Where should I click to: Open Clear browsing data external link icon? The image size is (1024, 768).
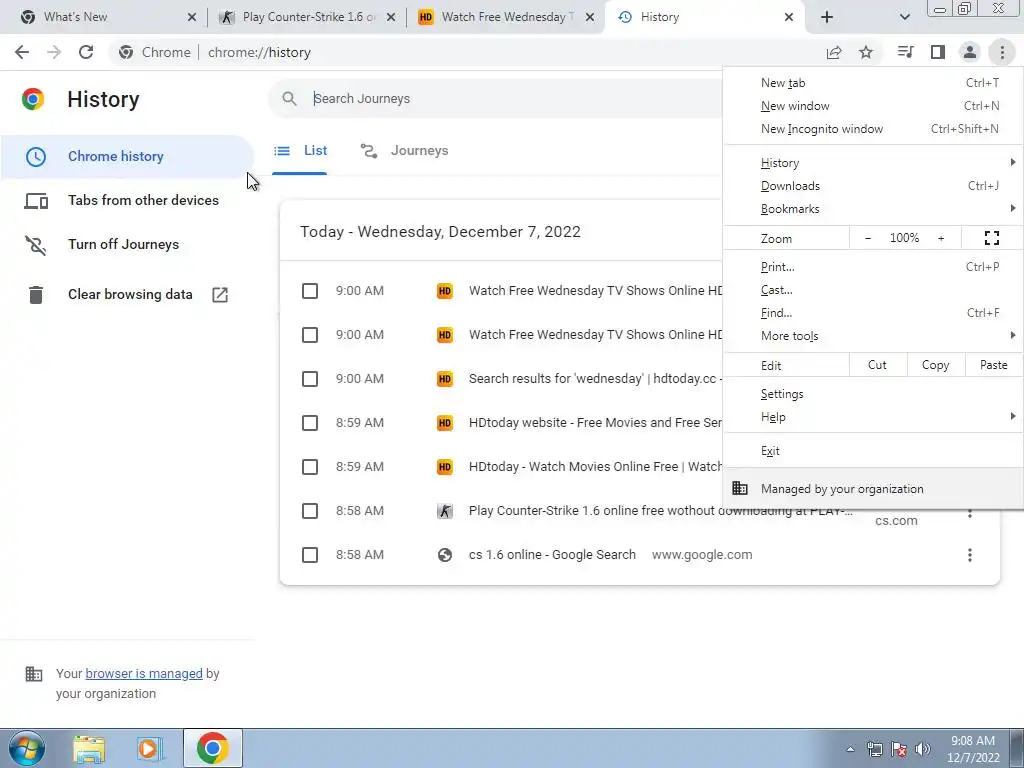[x=220, y=295]
